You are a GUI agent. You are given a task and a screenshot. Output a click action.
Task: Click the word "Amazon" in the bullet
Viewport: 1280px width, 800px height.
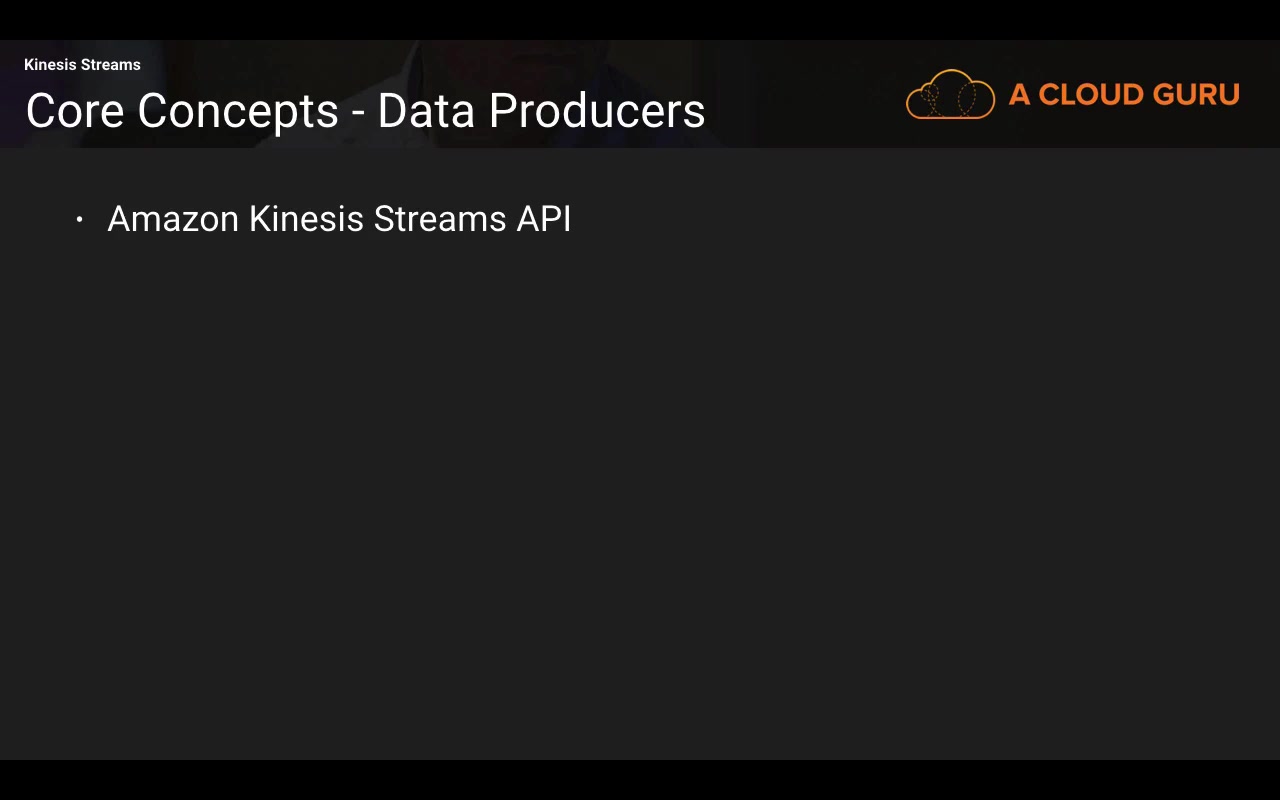172,219
